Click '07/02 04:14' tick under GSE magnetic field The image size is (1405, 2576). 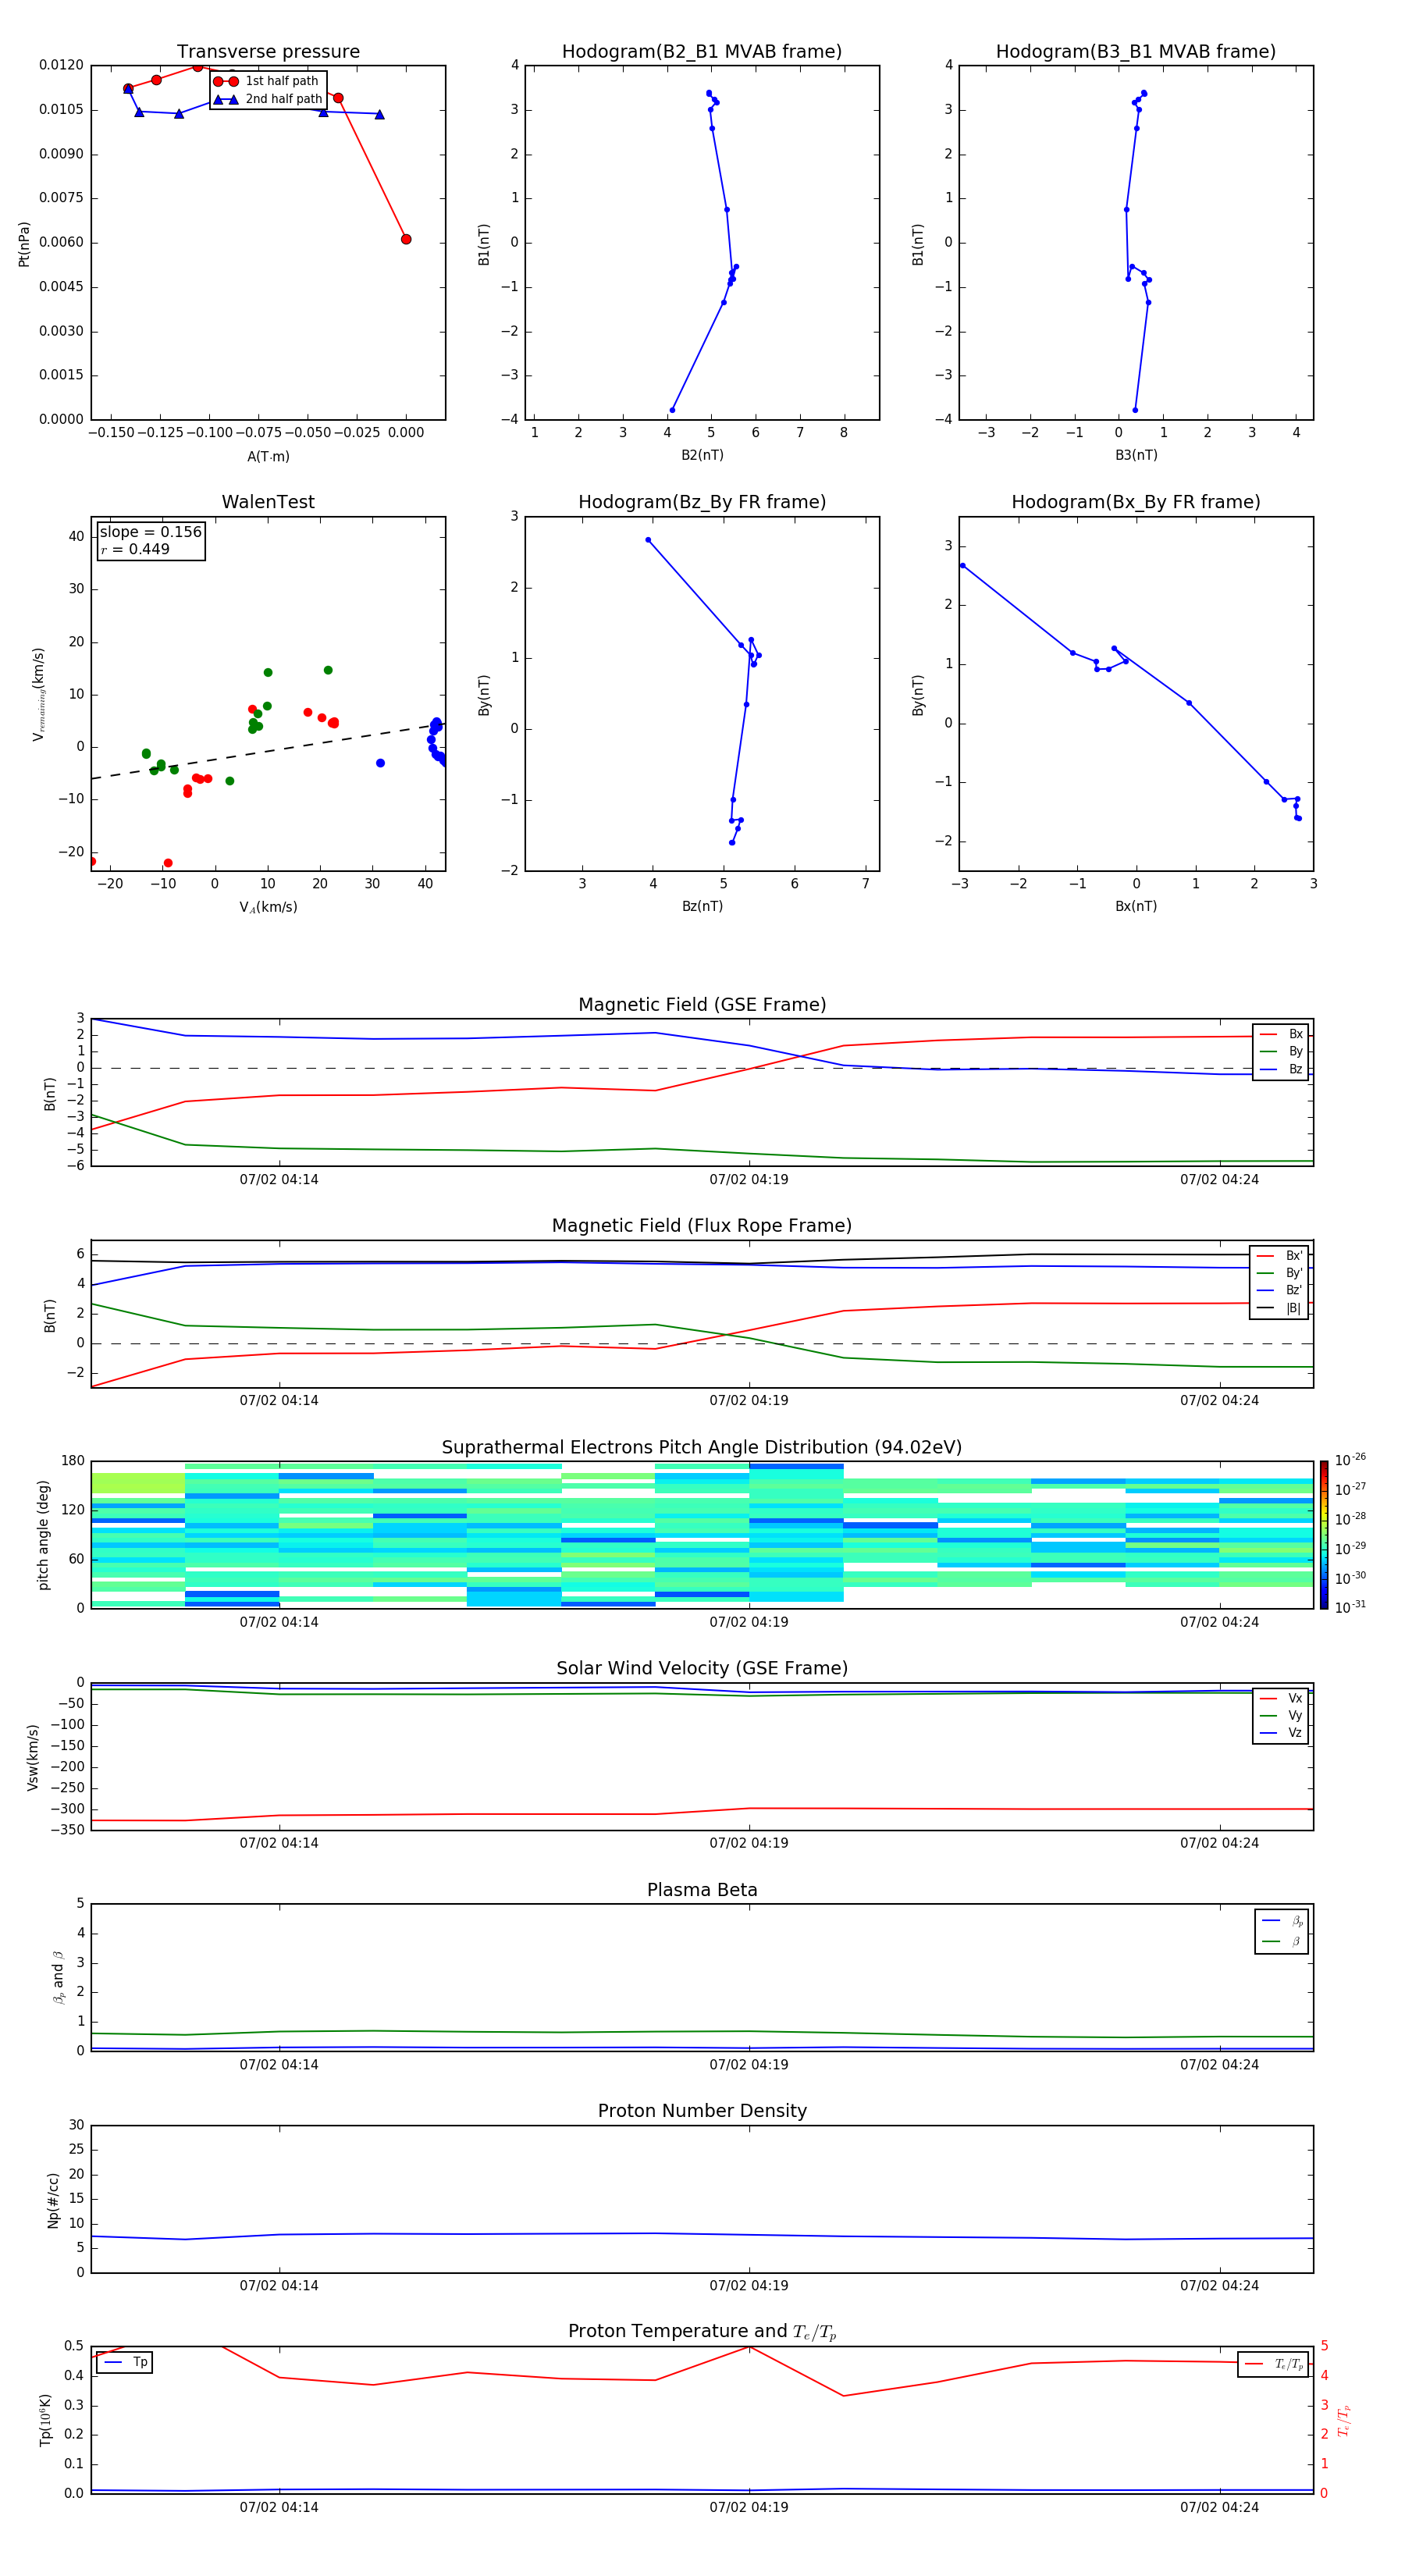(279, 1180)
